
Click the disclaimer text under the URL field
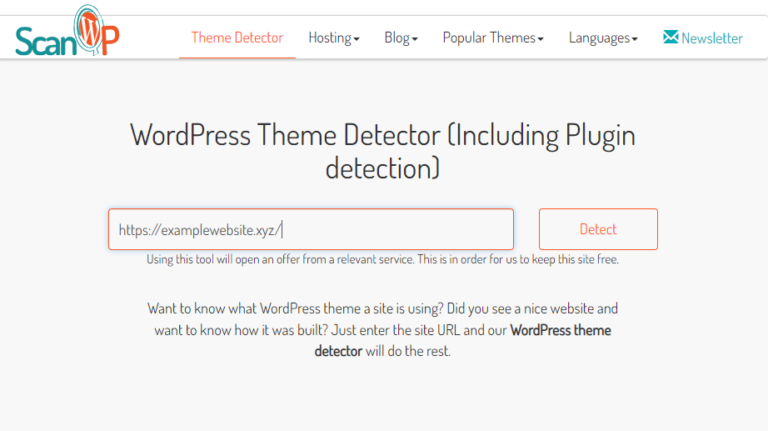[x=383, y=260]
